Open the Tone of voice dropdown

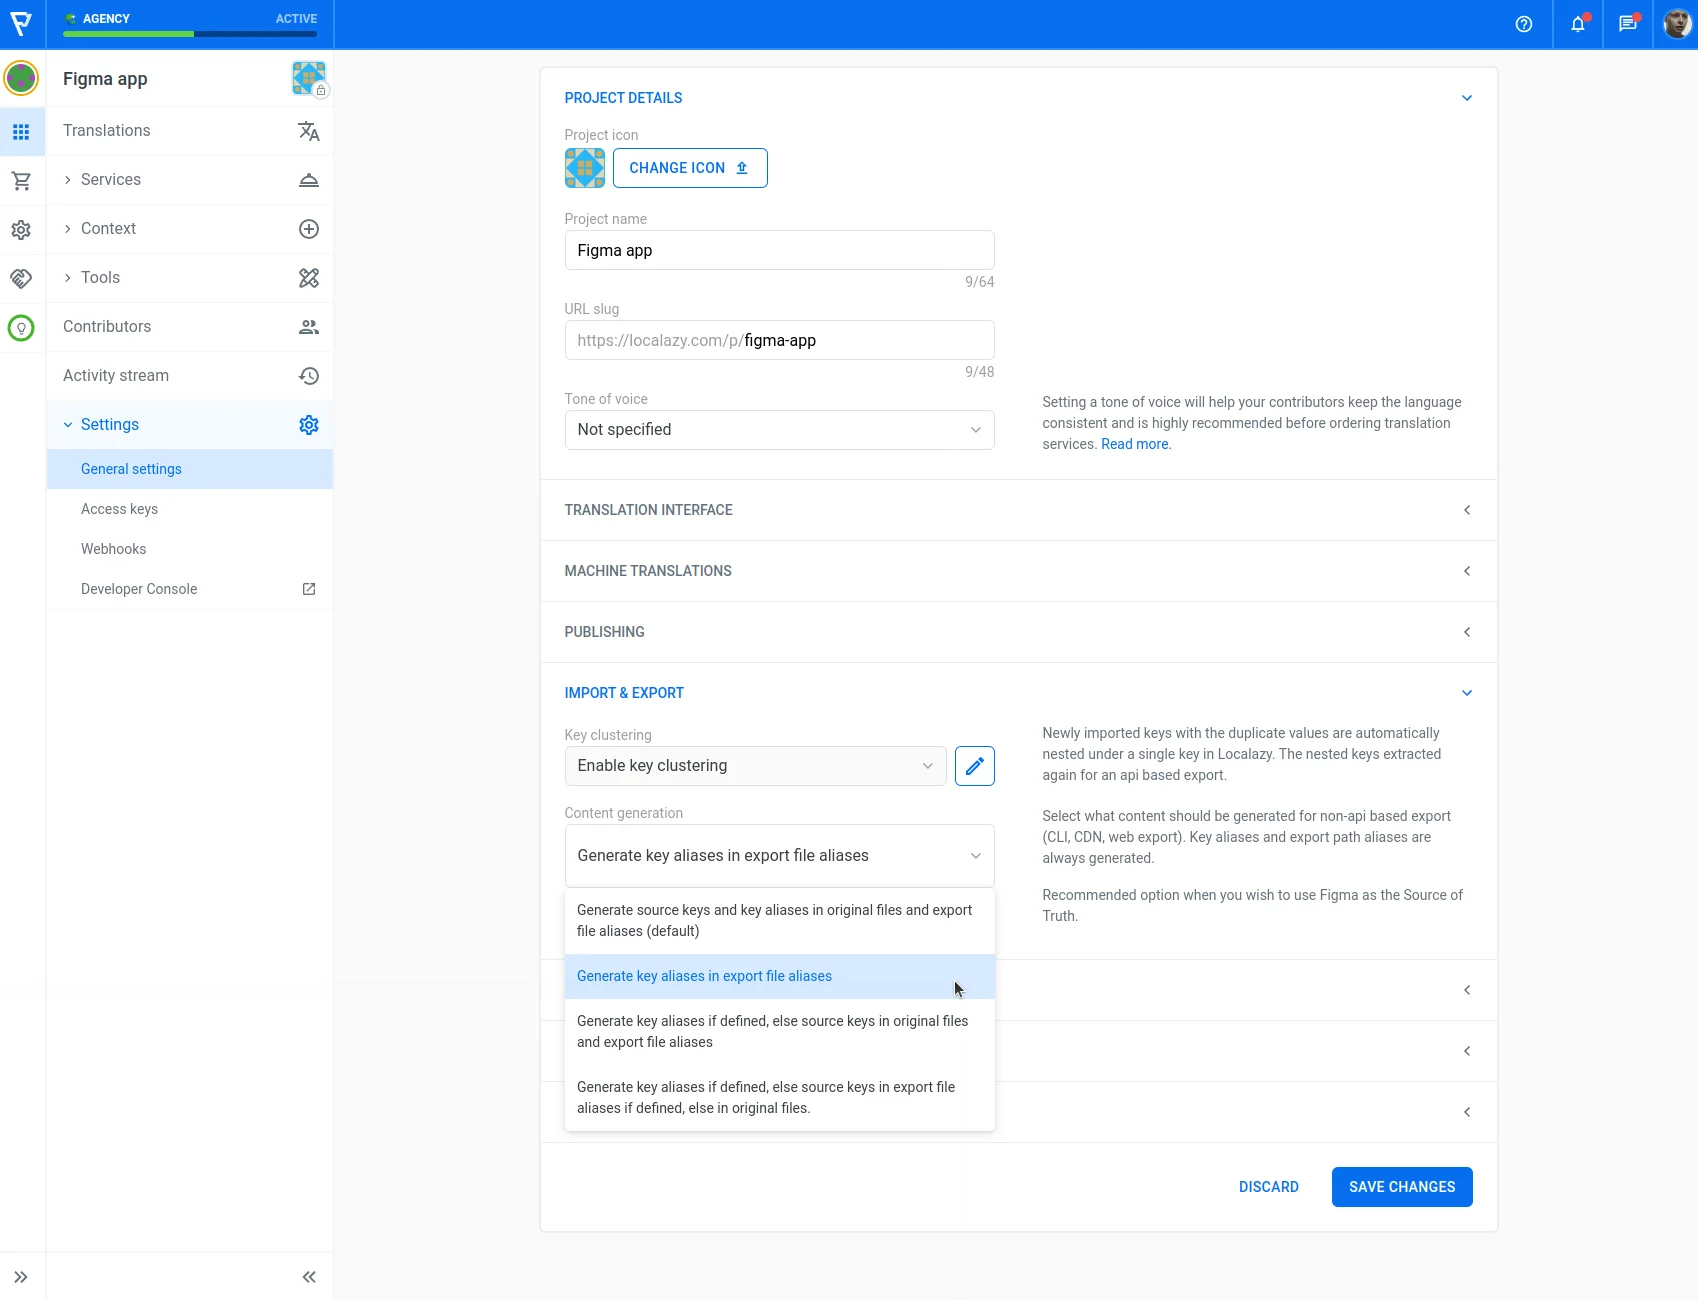tap(779, 430)
